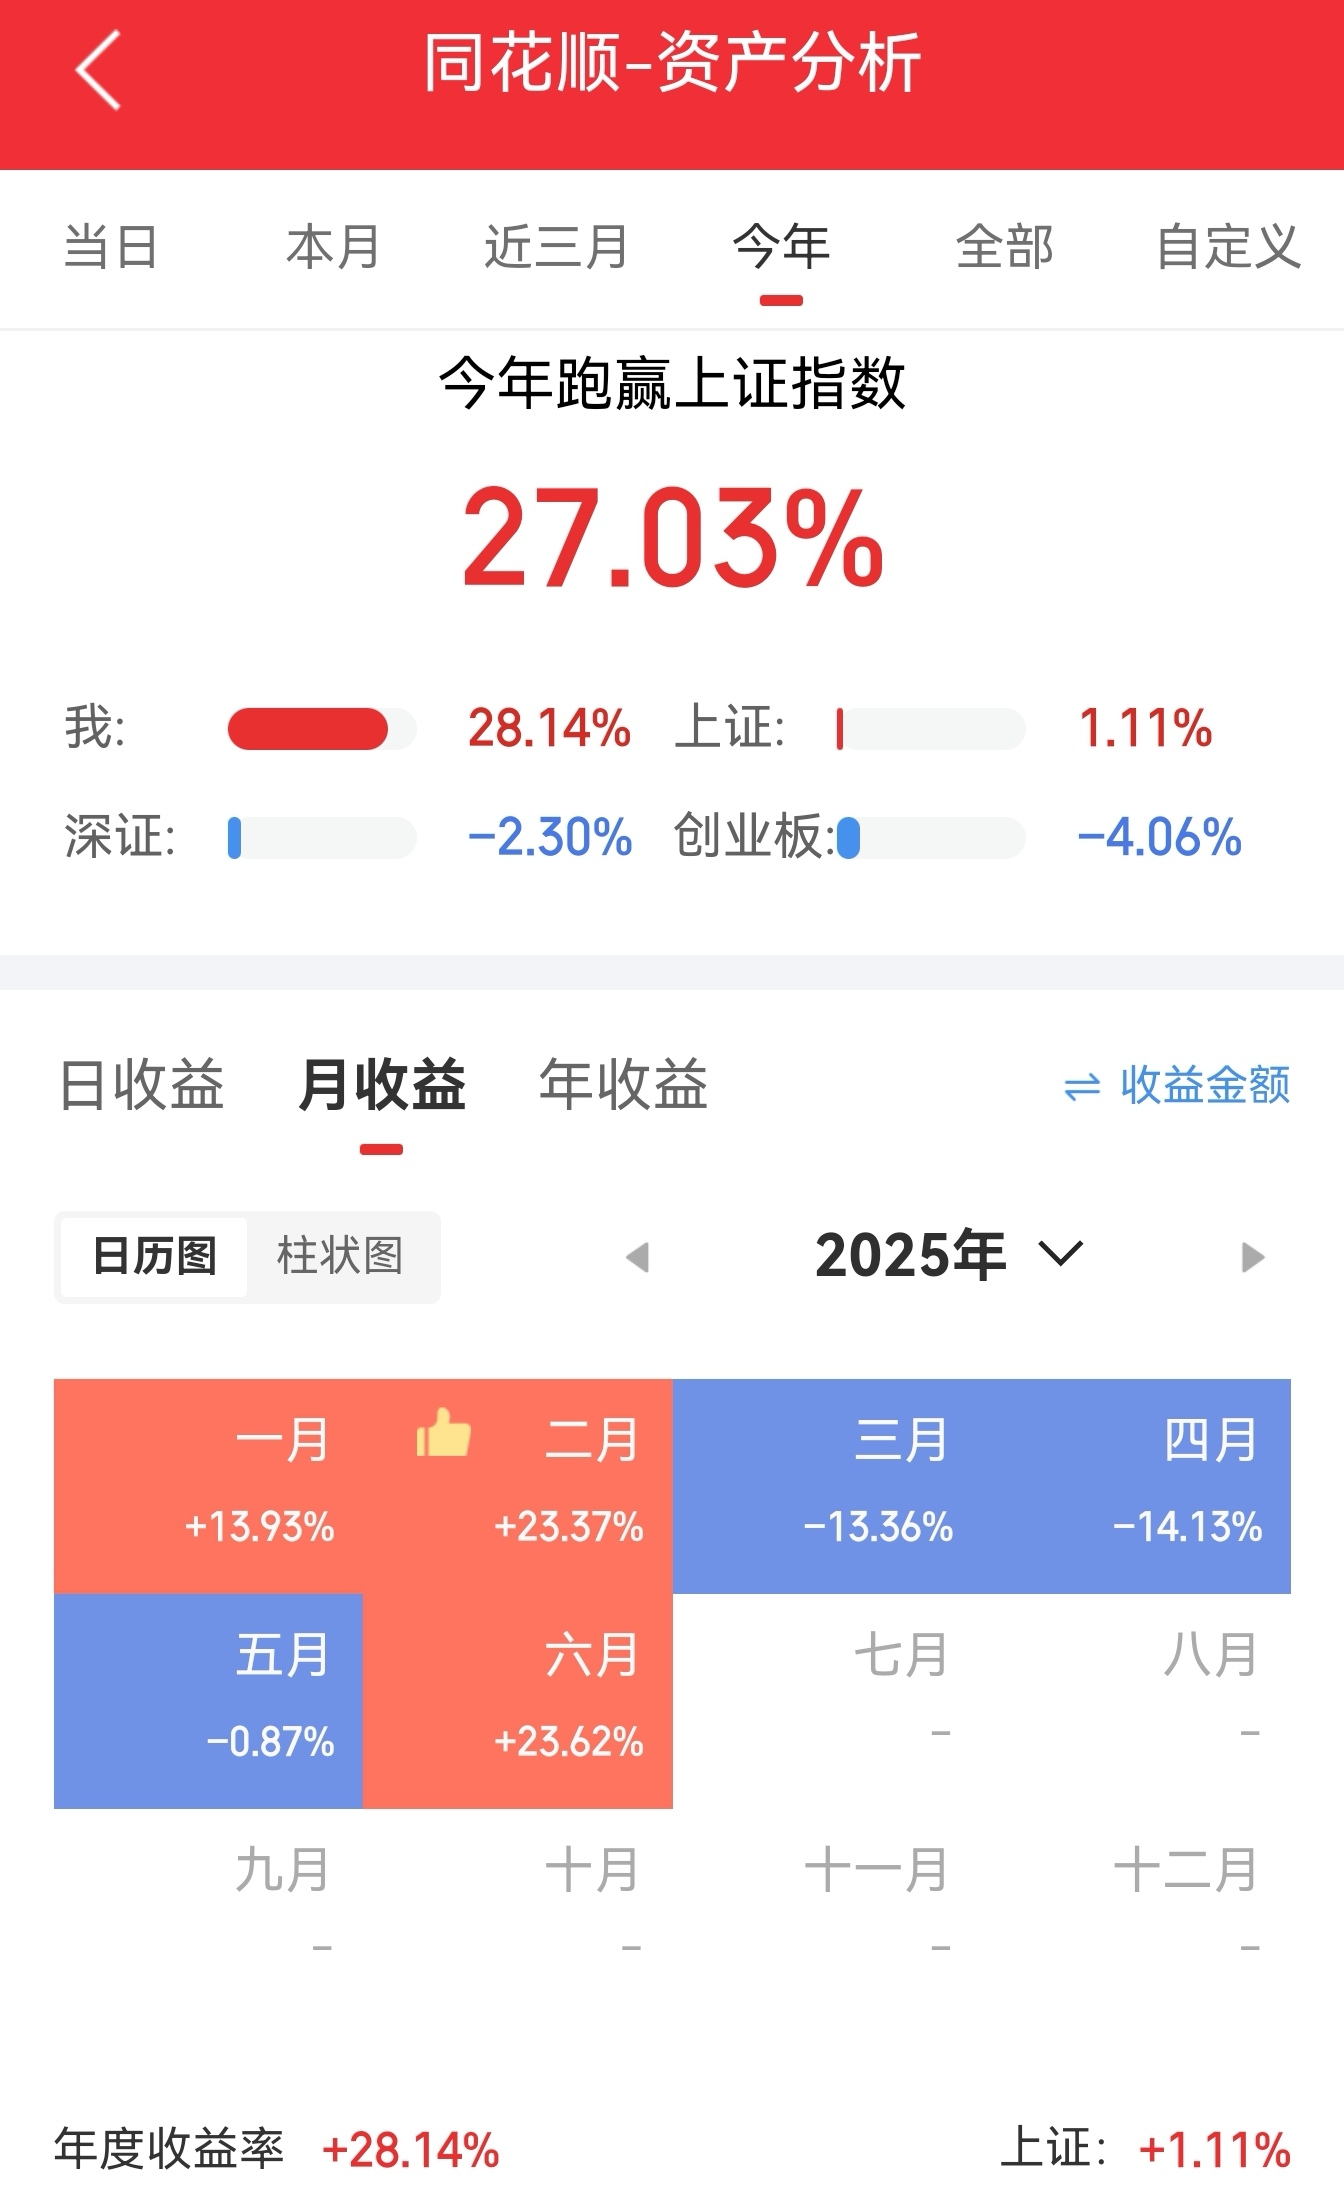
Task: Go to previous year with left triangle
Action: pos(637,1257)
